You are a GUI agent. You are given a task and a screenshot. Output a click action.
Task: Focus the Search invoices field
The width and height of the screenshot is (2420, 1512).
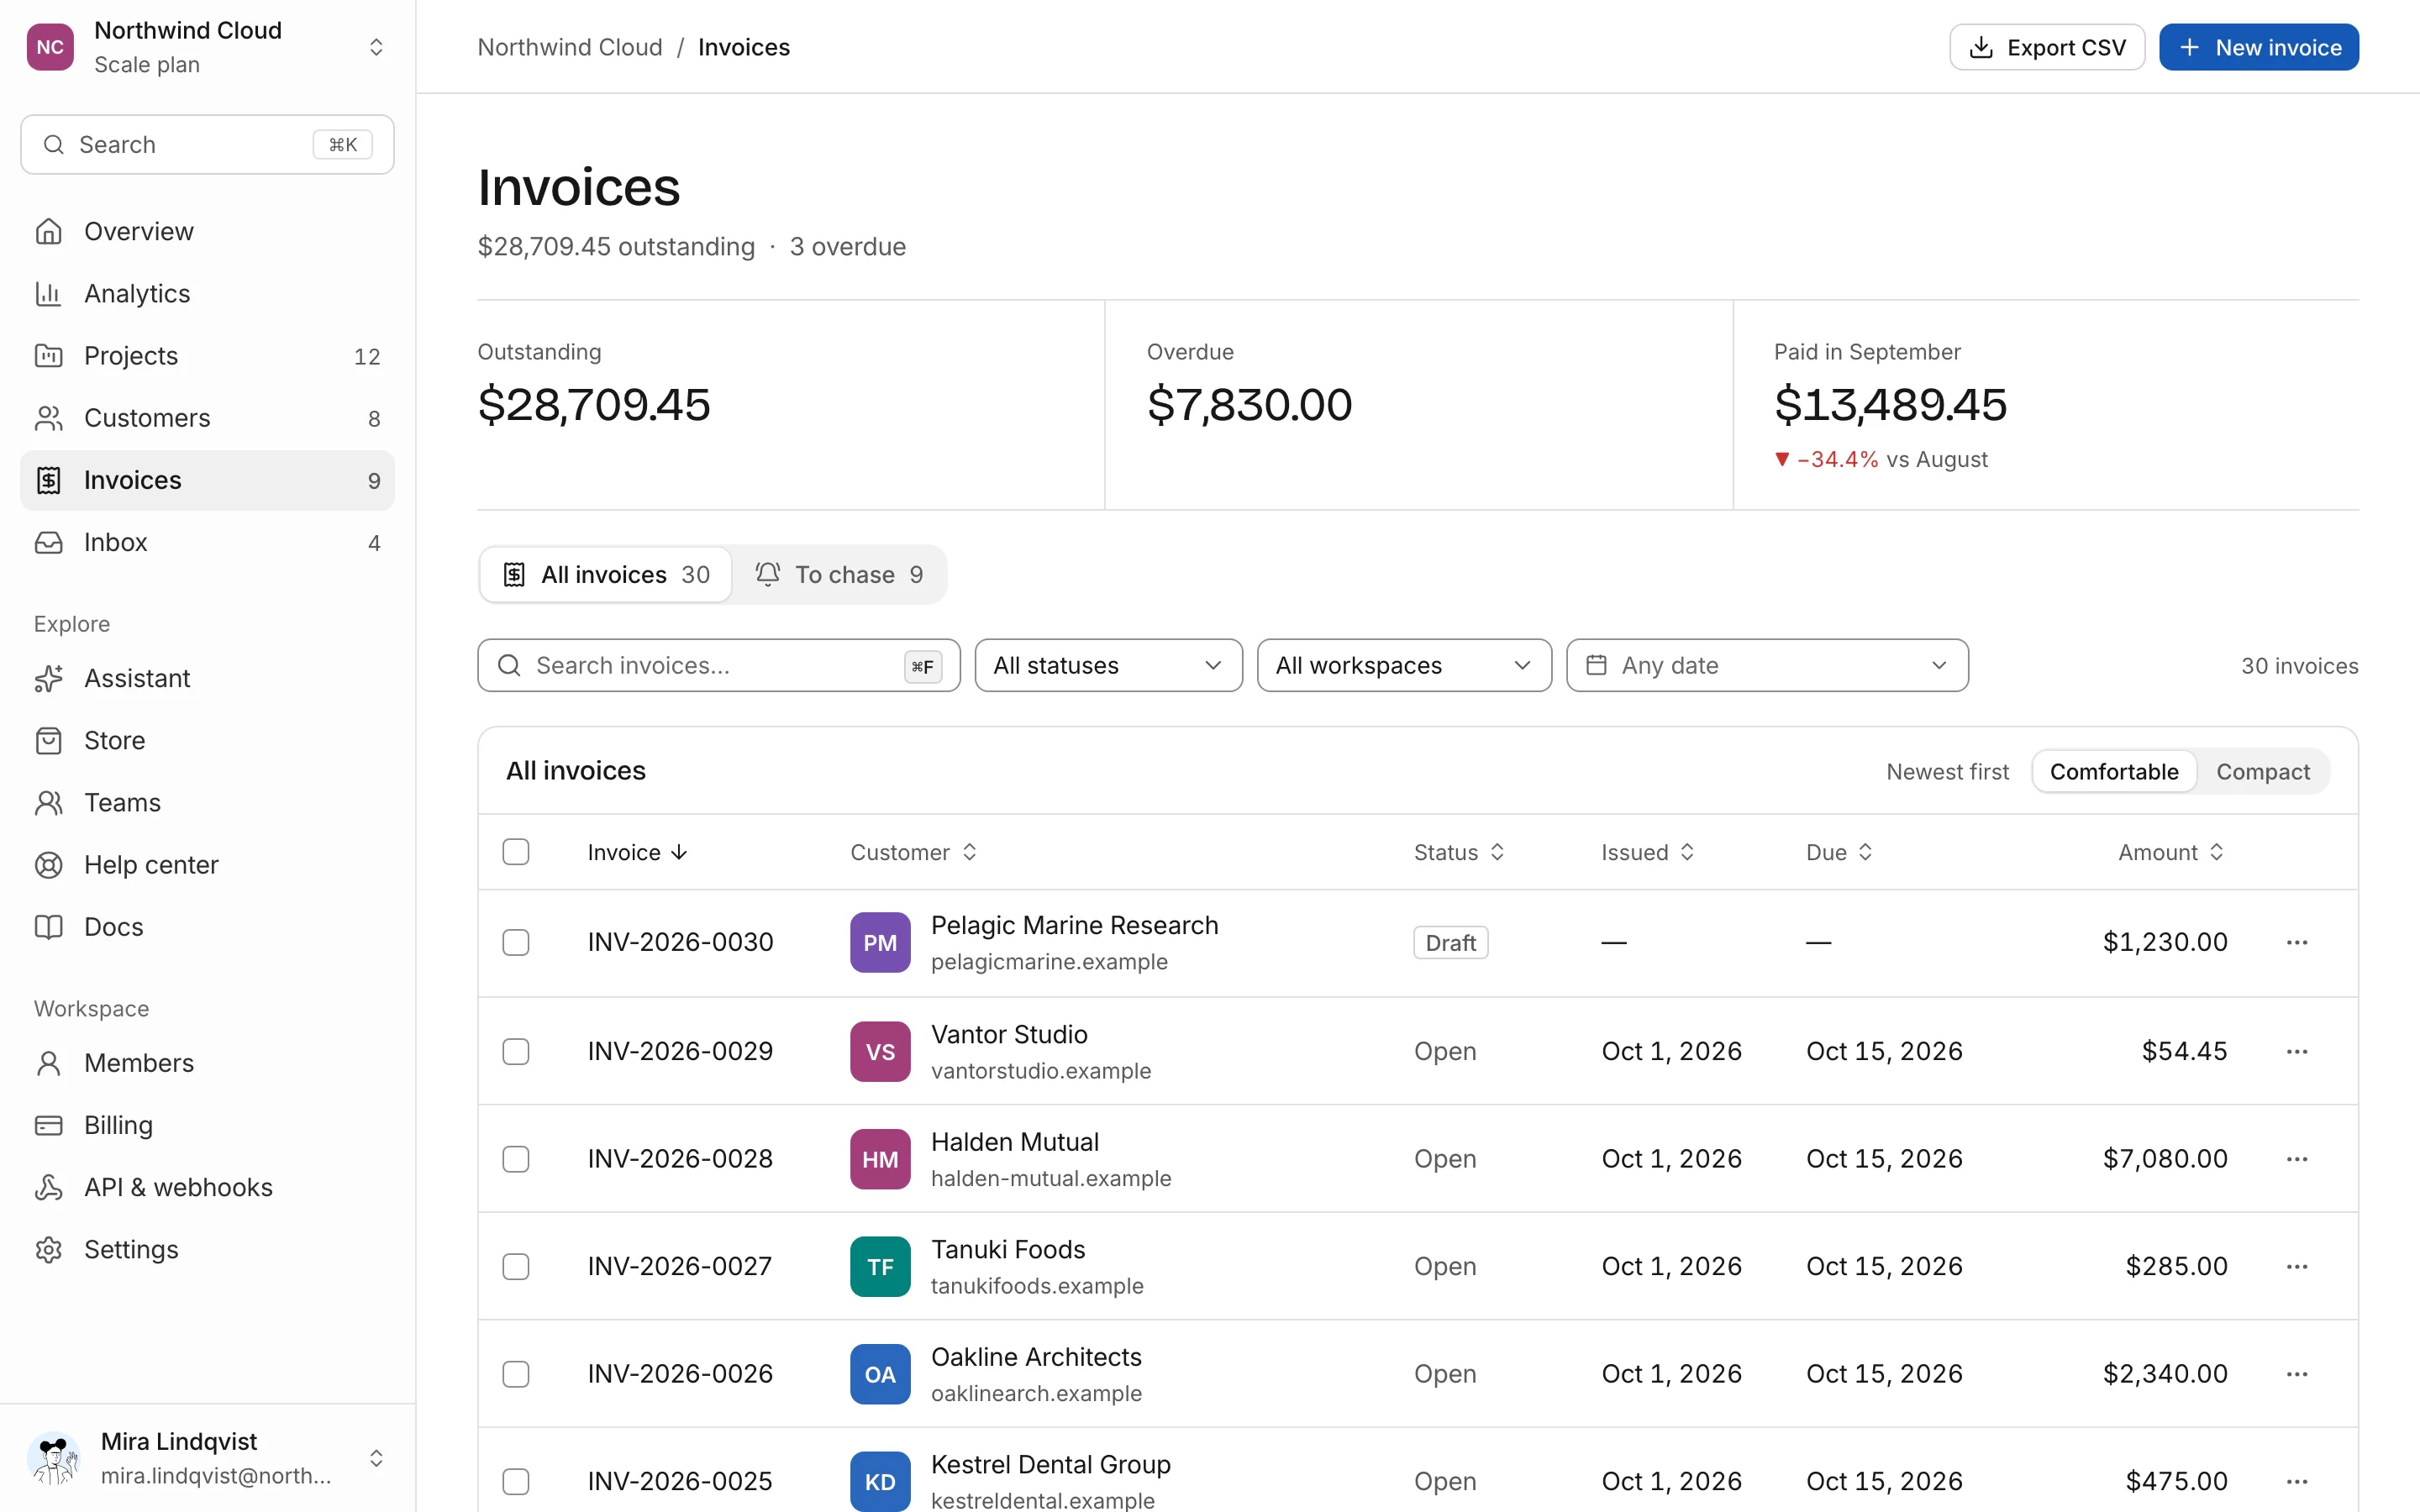[x=718, y=665]
